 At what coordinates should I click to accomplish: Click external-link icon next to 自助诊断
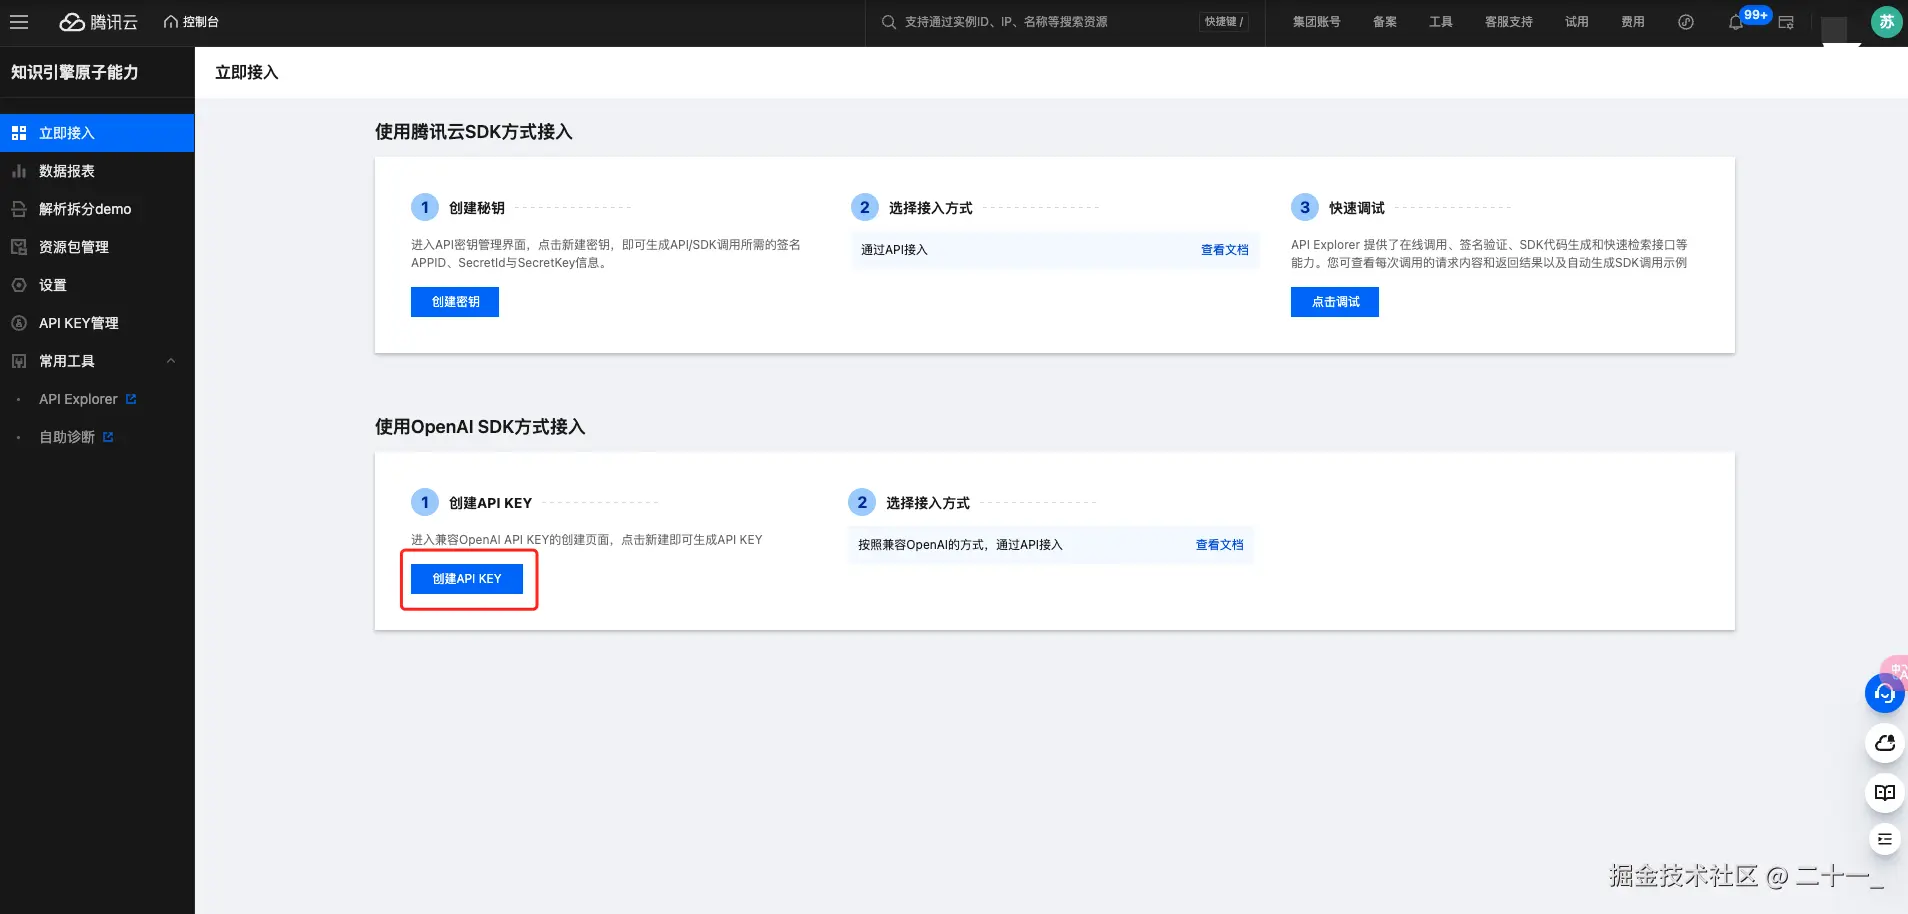108,437
